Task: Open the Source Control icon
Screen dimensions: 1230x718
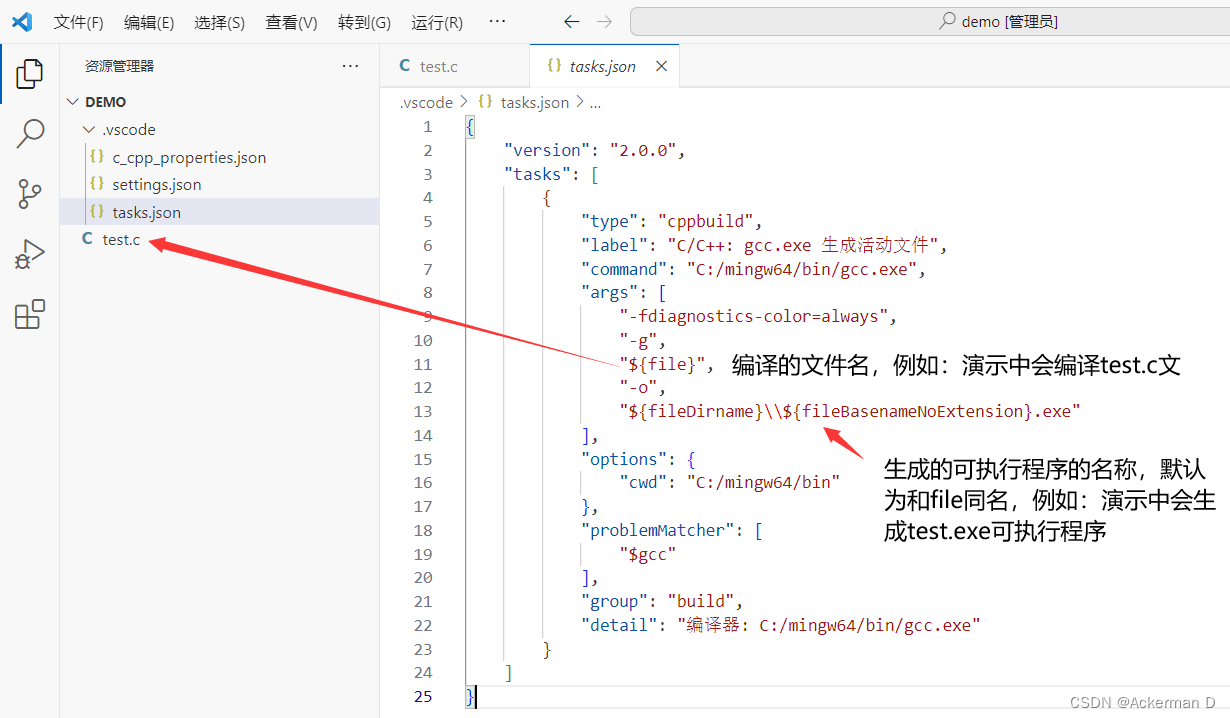Action: point(29,194)
